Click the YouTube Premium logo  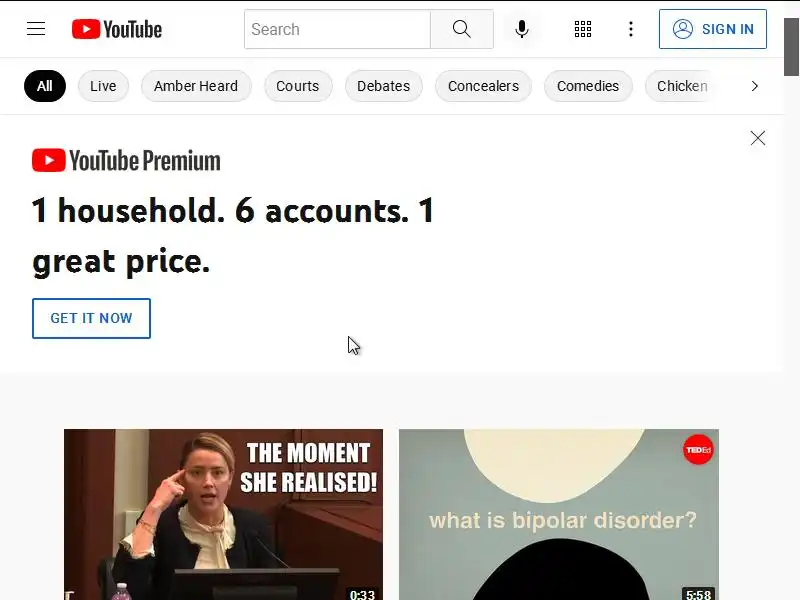click(126, 160)
